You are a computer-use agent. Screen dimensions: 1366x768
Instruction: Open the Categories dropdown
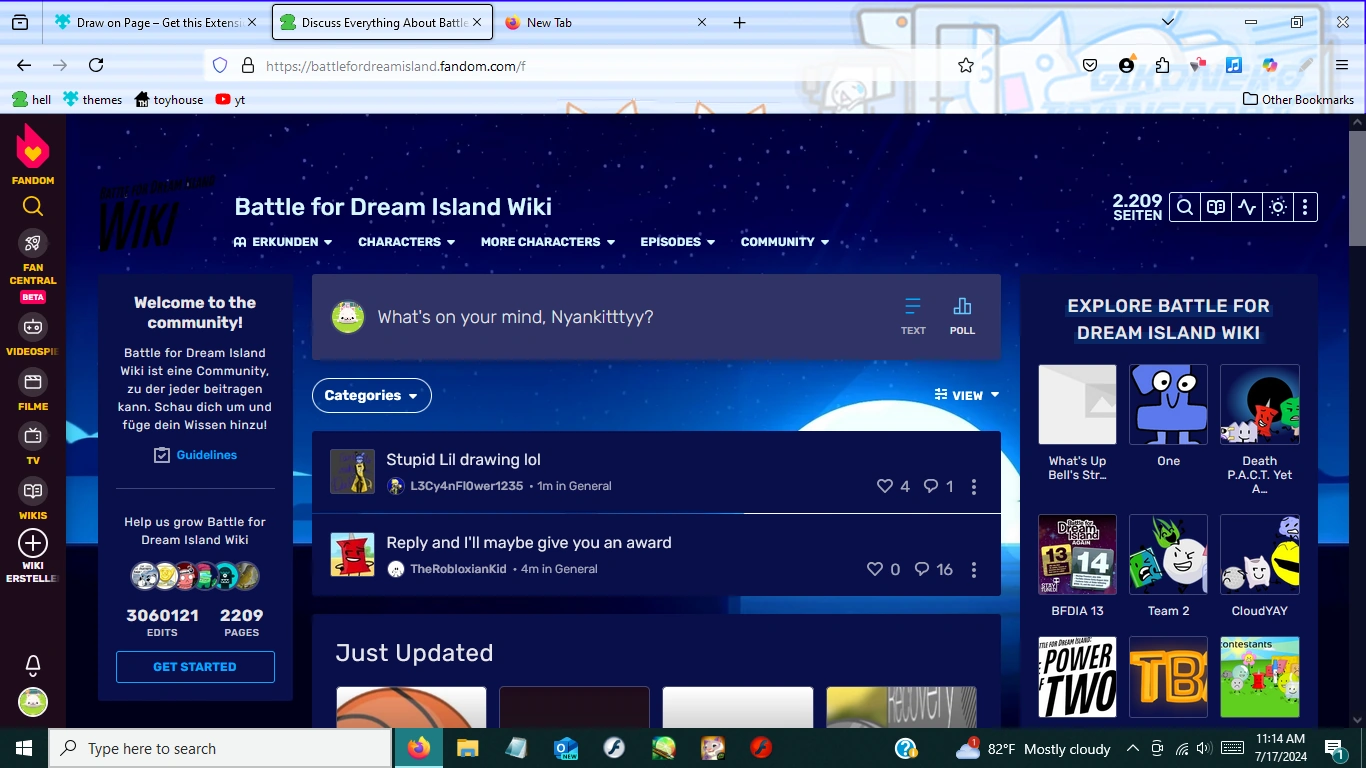[371, 396]
